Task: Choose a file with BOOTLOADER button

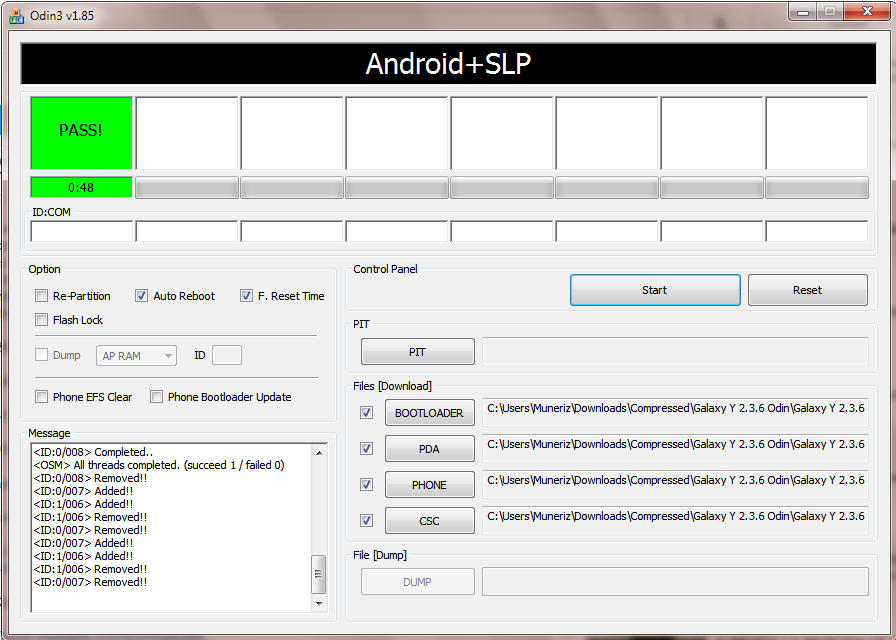Action: point(429,413)
